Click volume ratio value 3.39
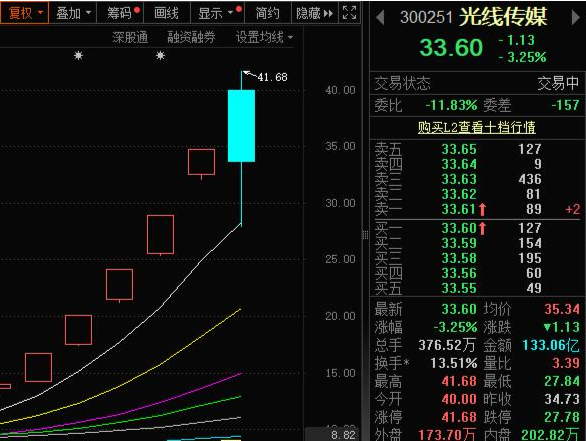The width and height of the screenshot is (586, 441). (x=566, y=363)
